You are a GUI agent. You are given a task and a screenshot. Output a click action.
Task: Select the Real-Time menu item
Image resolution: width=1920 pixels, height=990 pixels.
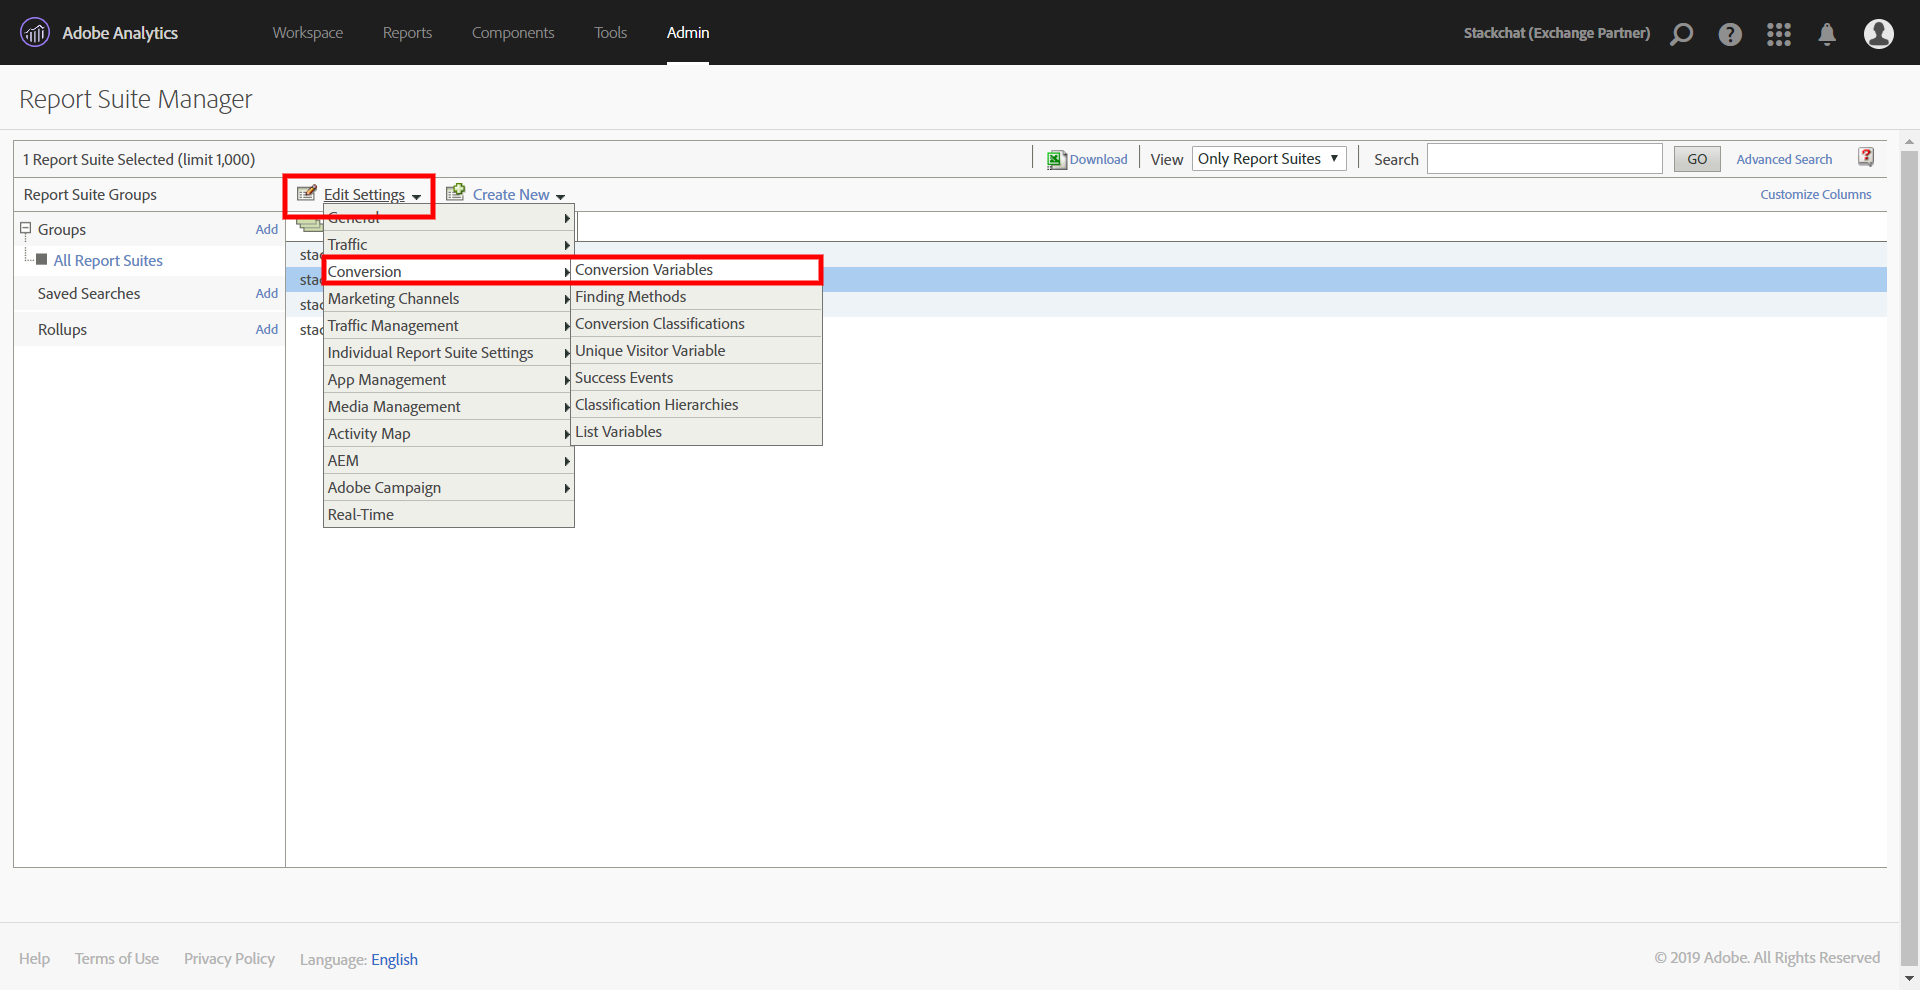pos(449,515)
